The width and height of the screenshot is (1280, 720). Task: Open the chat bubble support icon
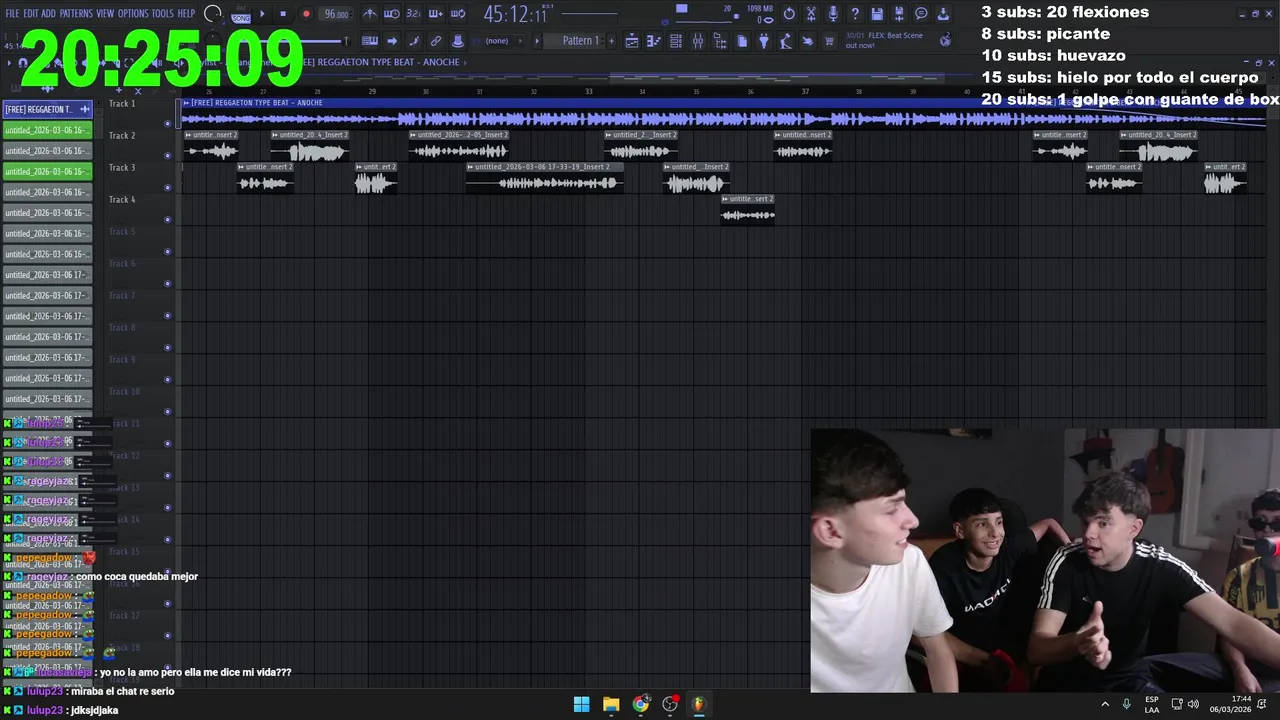[921, 13]
